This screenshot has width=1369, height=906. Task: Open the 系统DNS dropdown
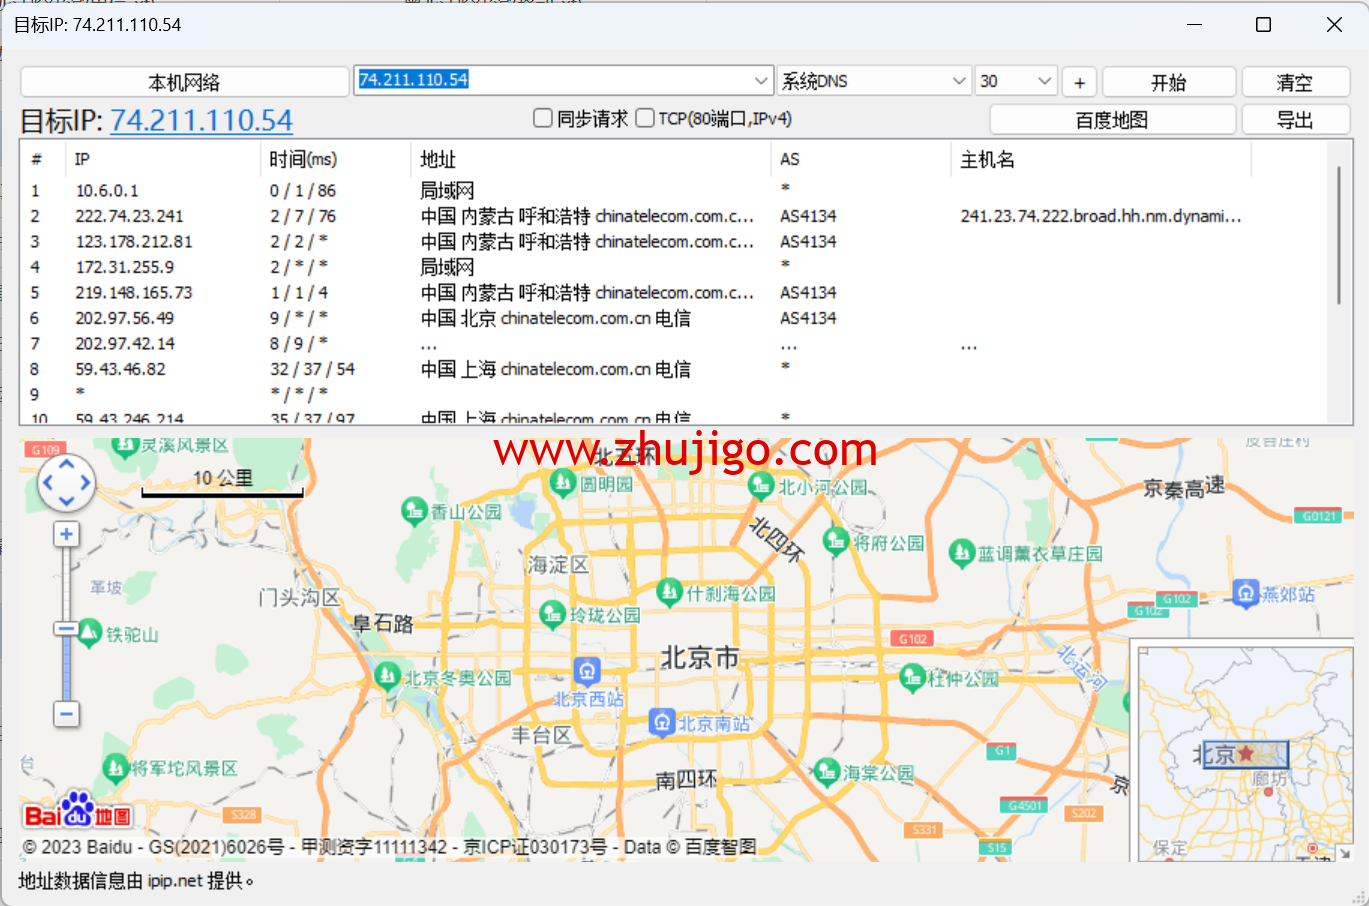959,81
